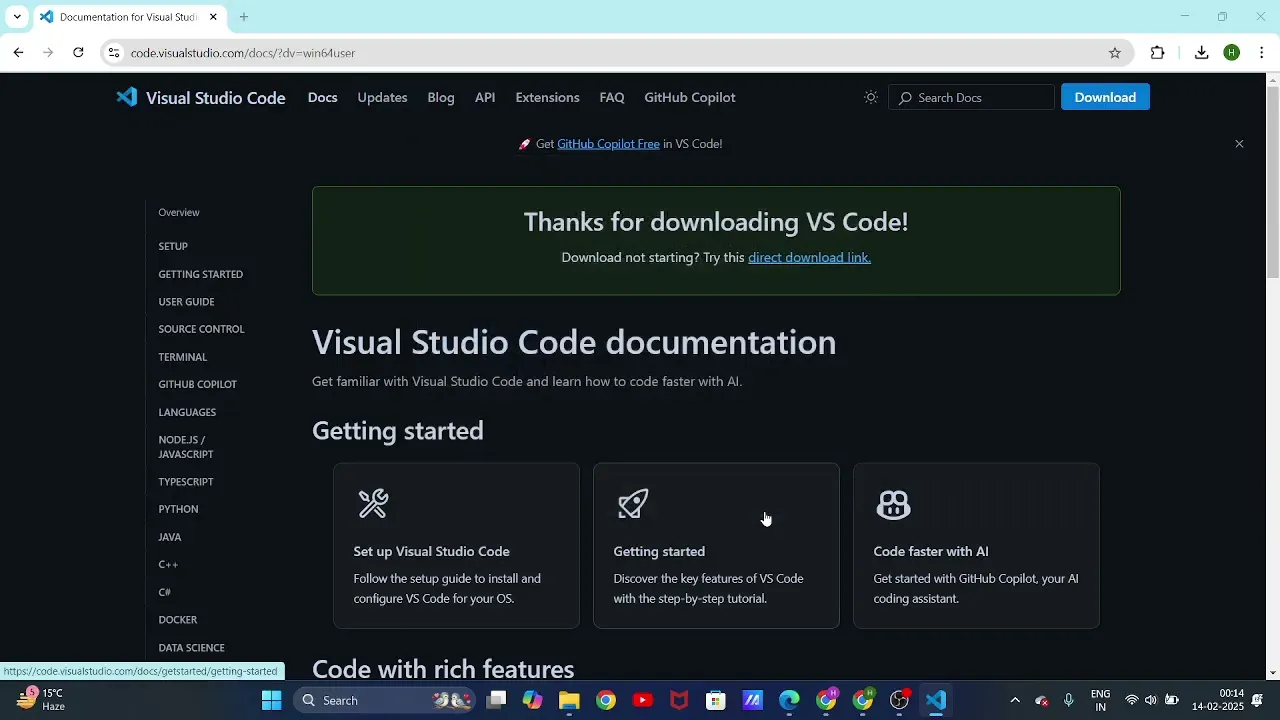Expand the TERMINAL sidebar section
The image size is (1280, 720).
(x=182, y=357)
